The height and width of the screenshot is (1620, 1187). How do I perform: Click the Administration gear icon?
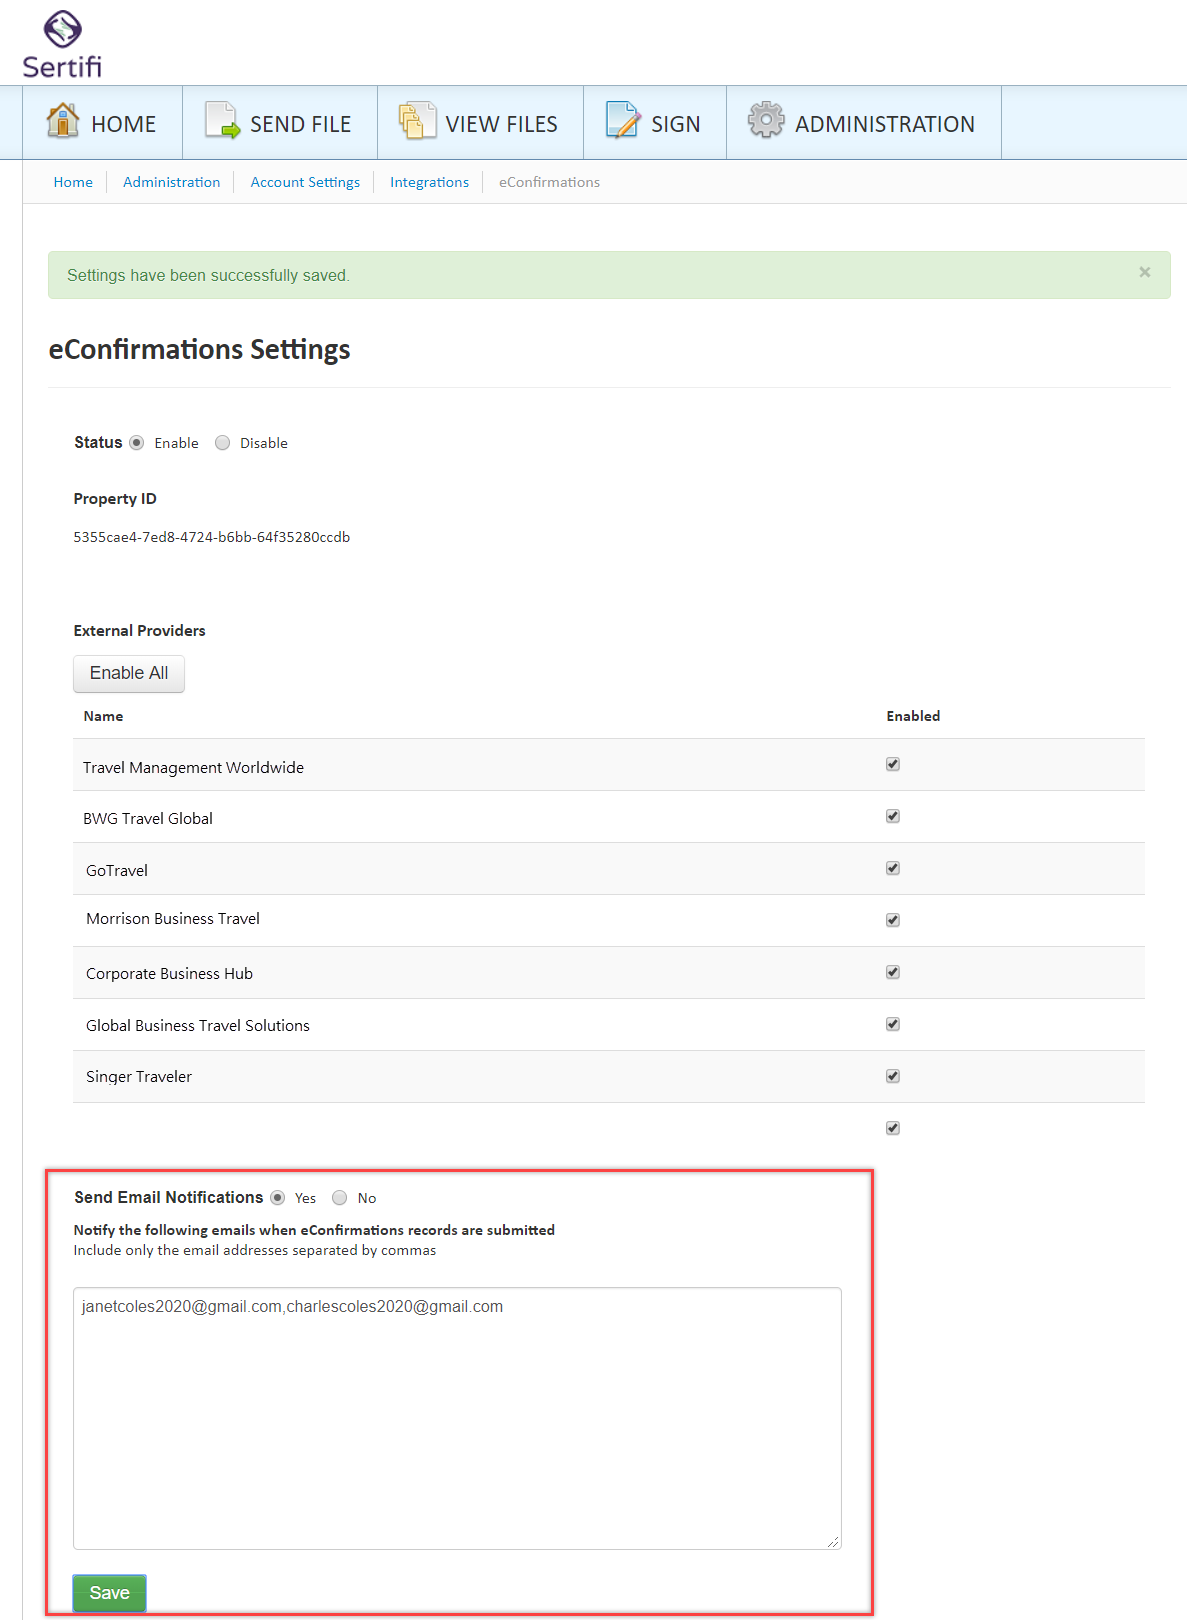pos(766,120)
